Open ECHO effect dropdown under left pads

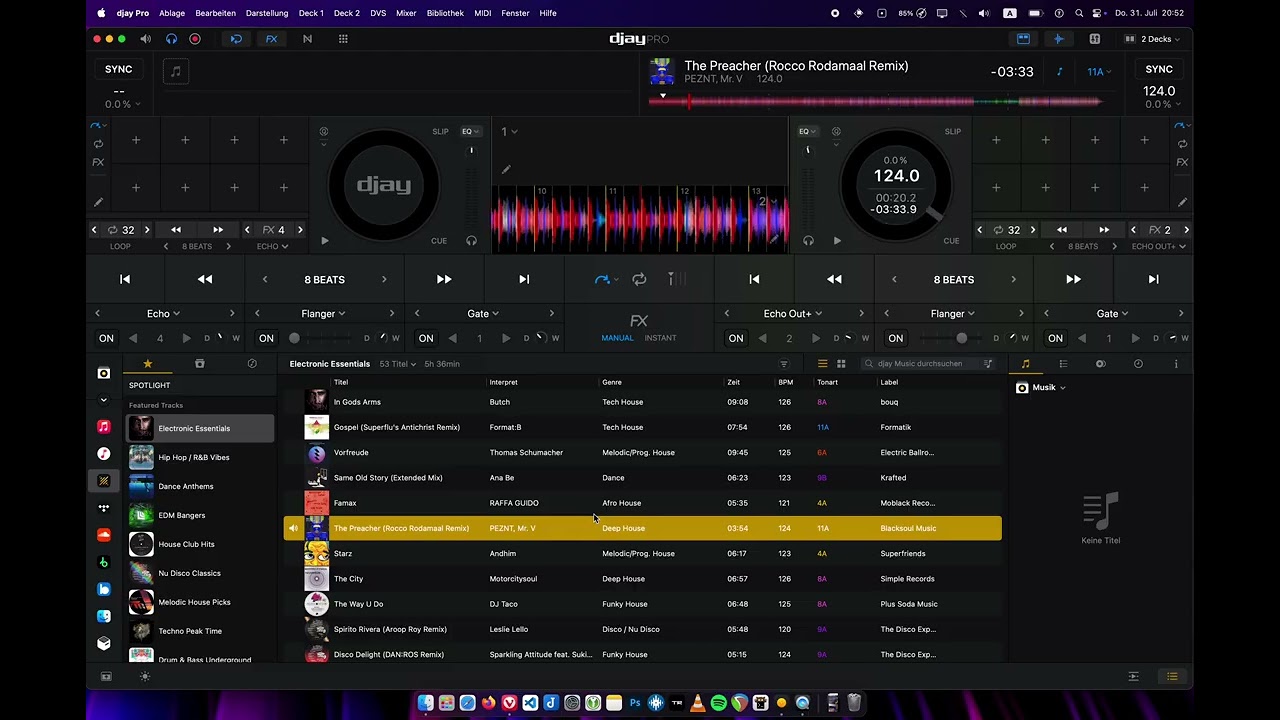click(271, 246)
